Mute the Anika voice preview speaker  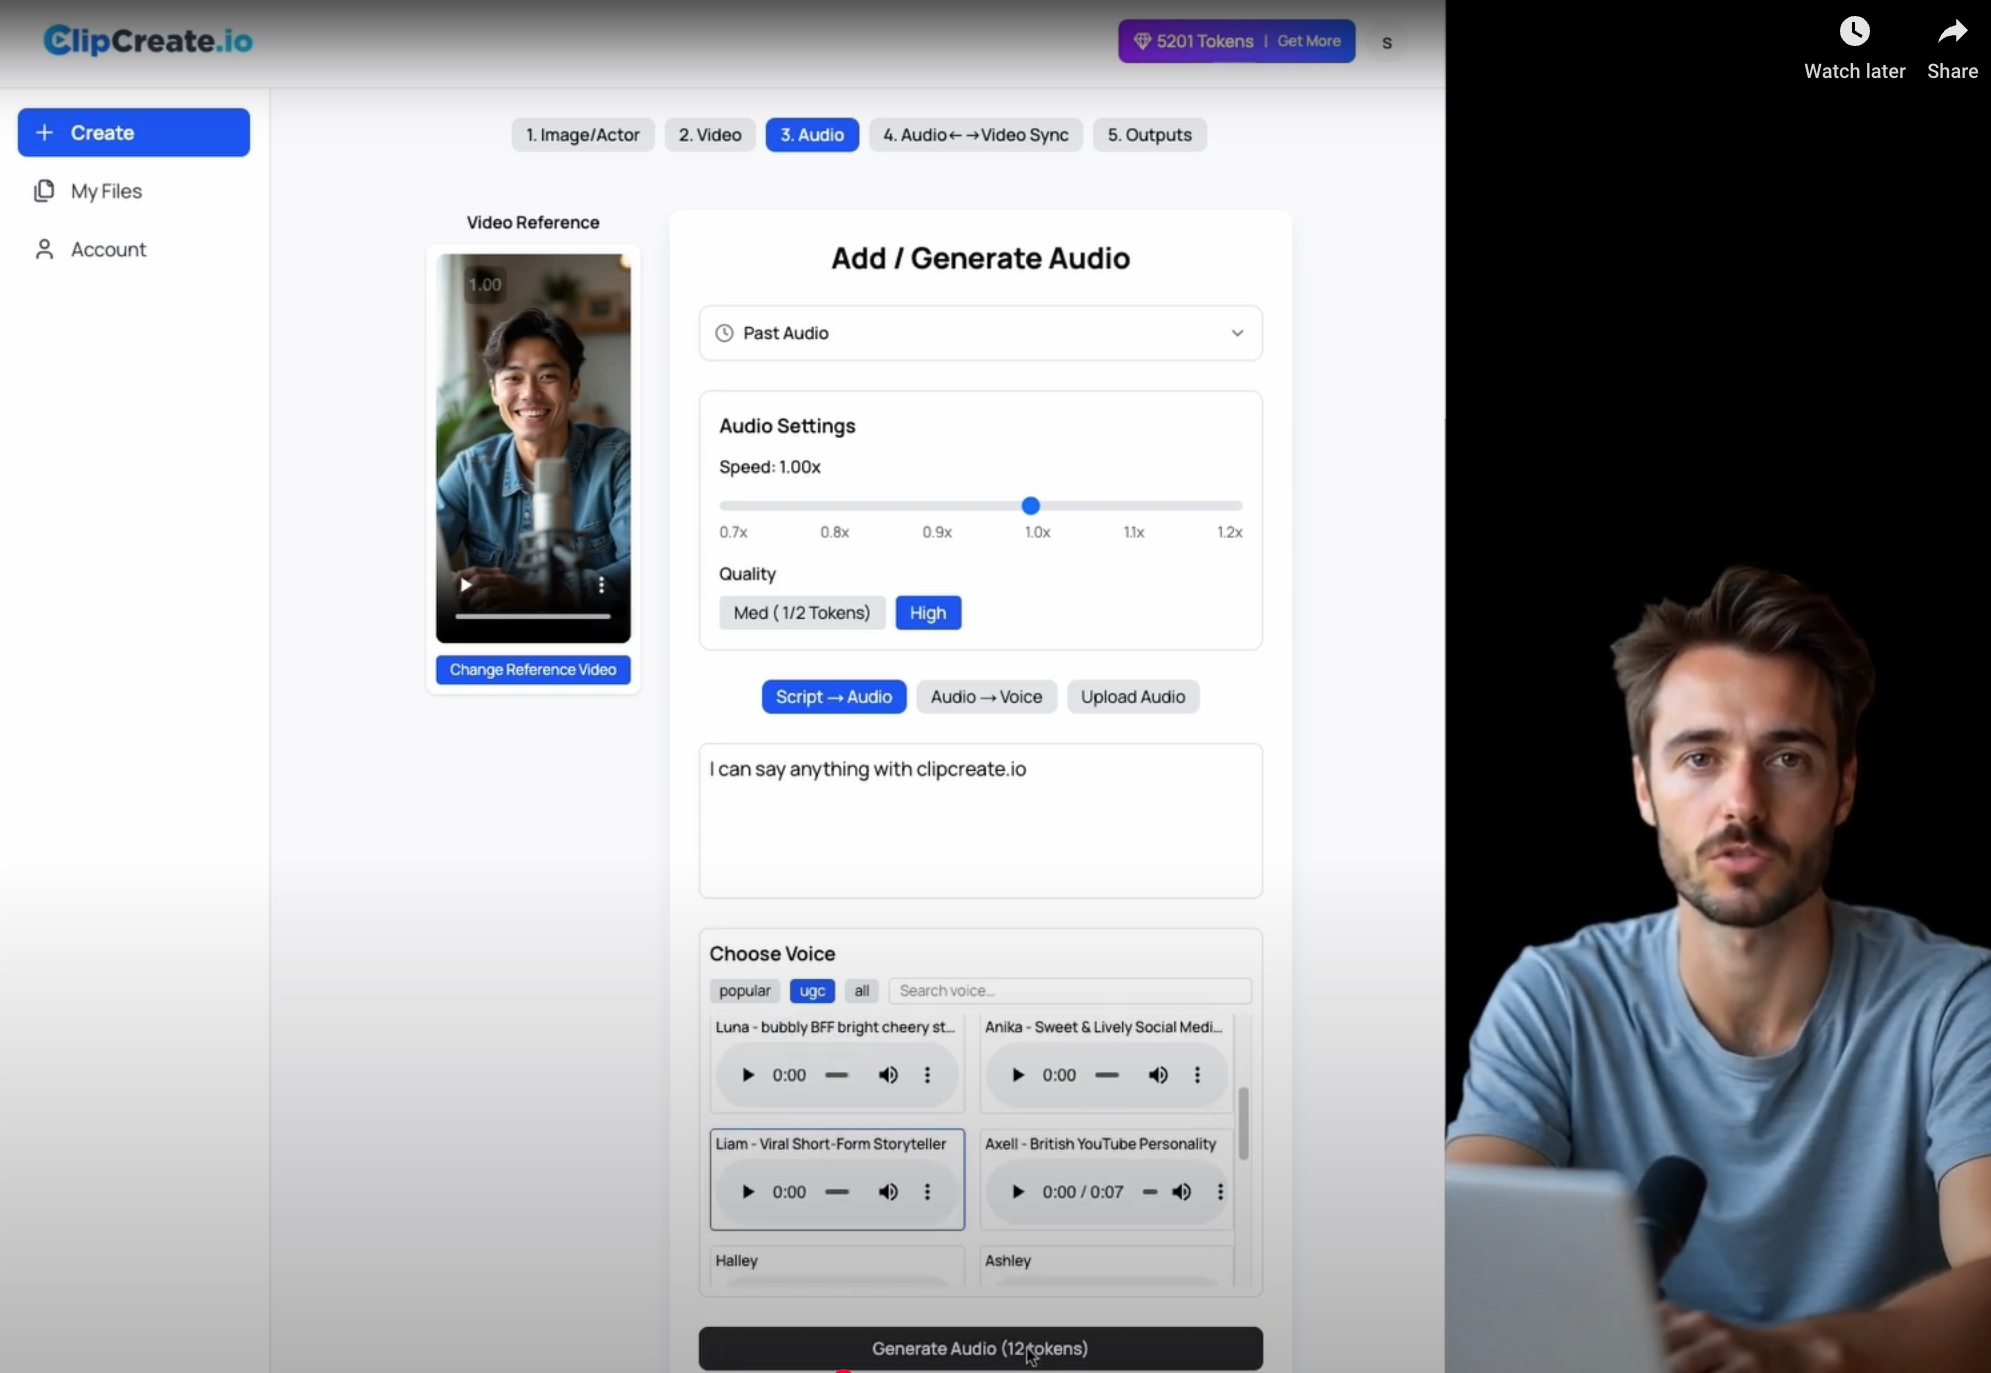pos(1158,1075)
